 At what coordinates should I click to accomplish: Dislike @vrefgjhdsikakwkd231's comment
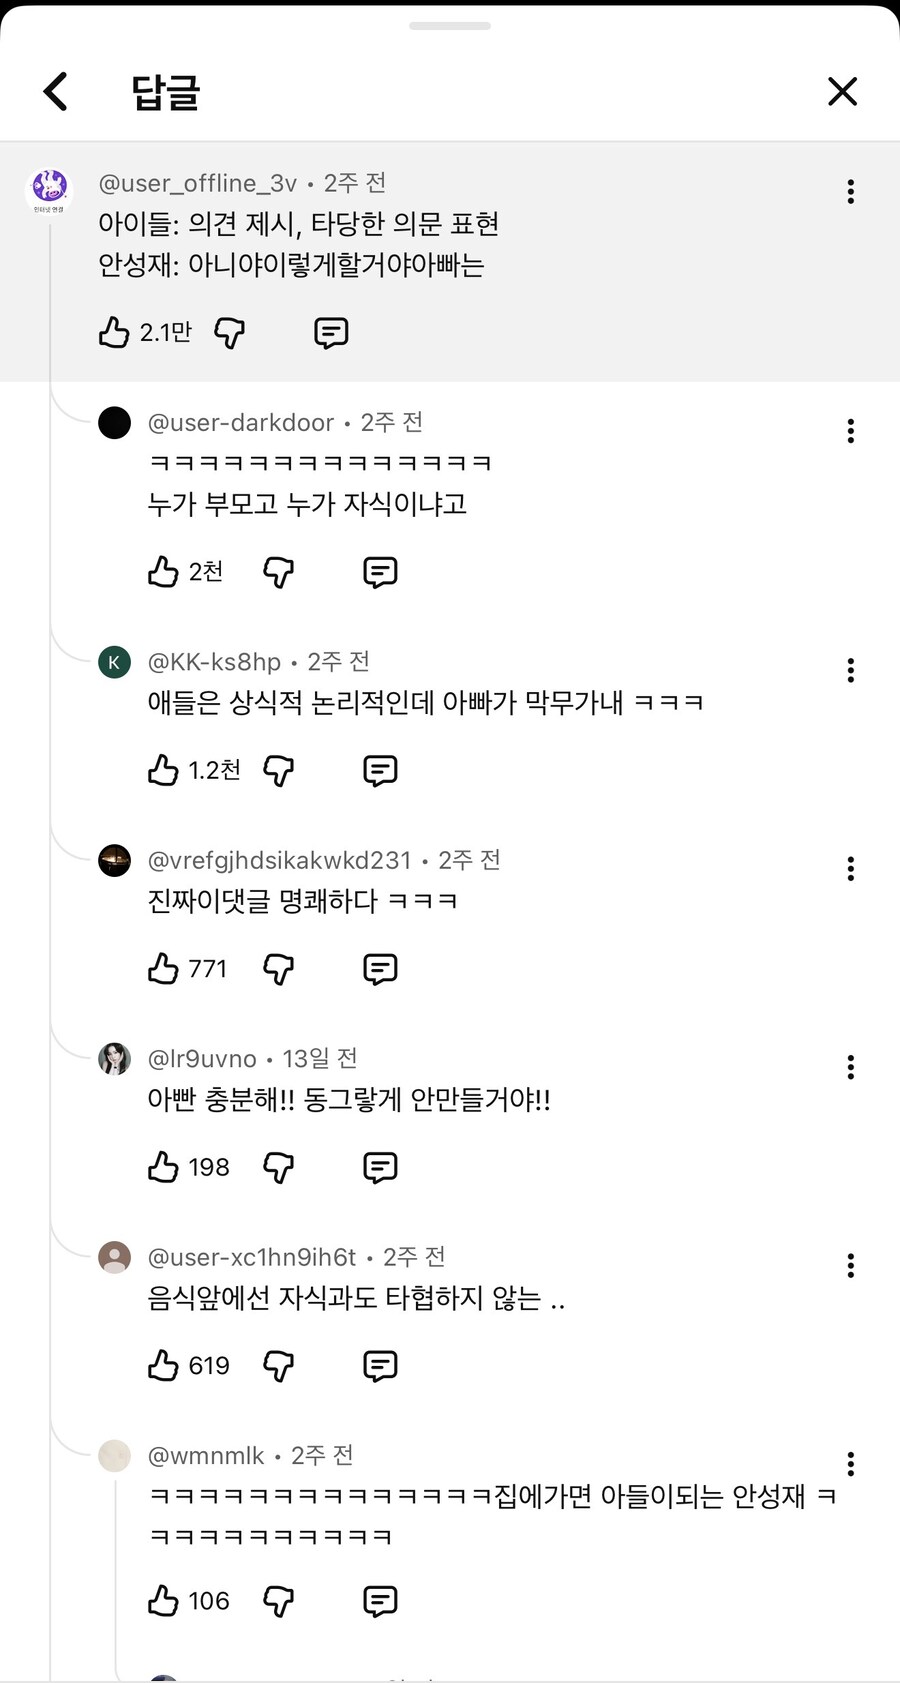[x=279, y=968]
